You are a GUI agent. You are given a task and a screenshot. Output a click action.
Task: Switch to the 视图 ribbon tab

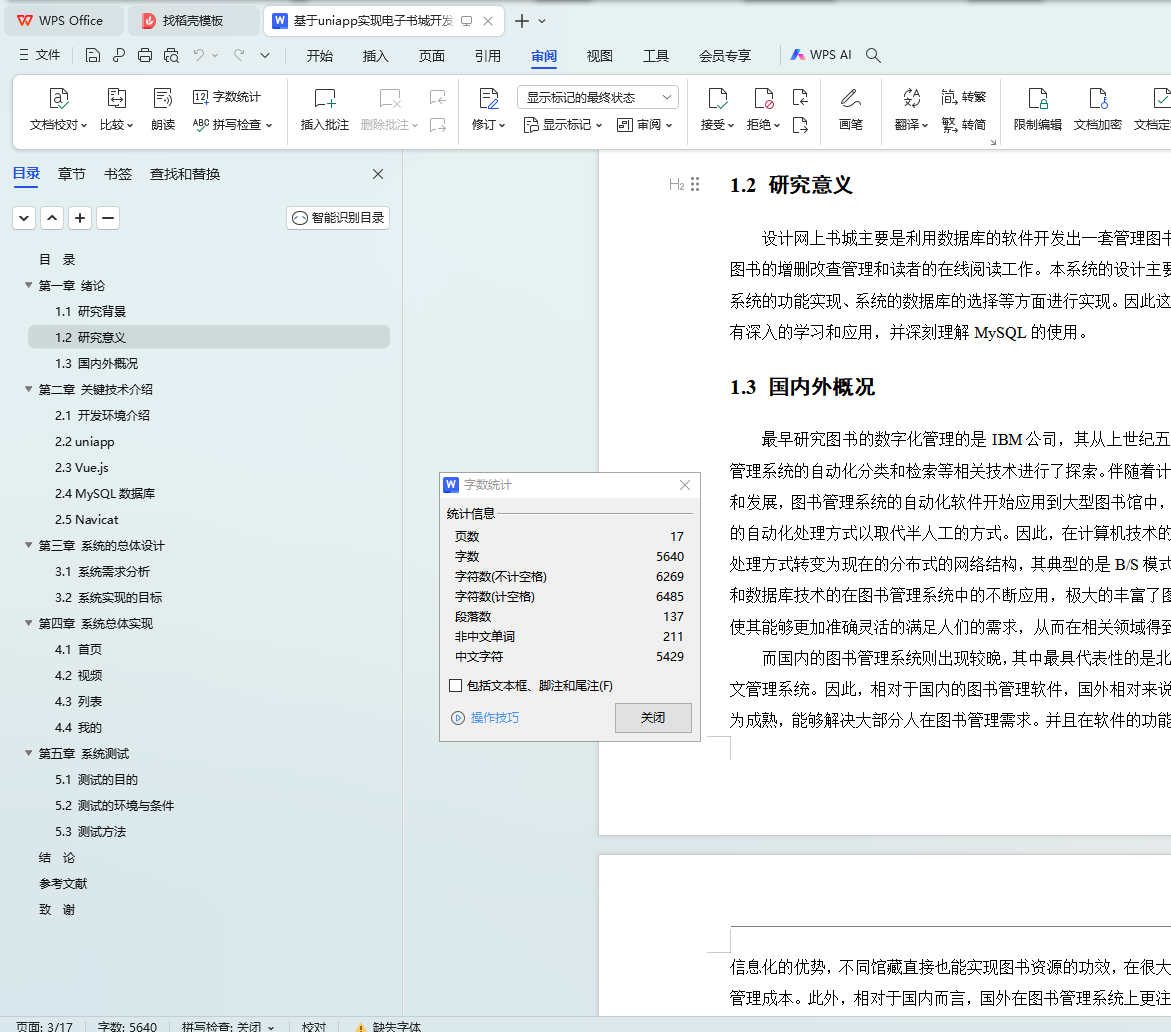pyautogui.click(x=600, y=56)
